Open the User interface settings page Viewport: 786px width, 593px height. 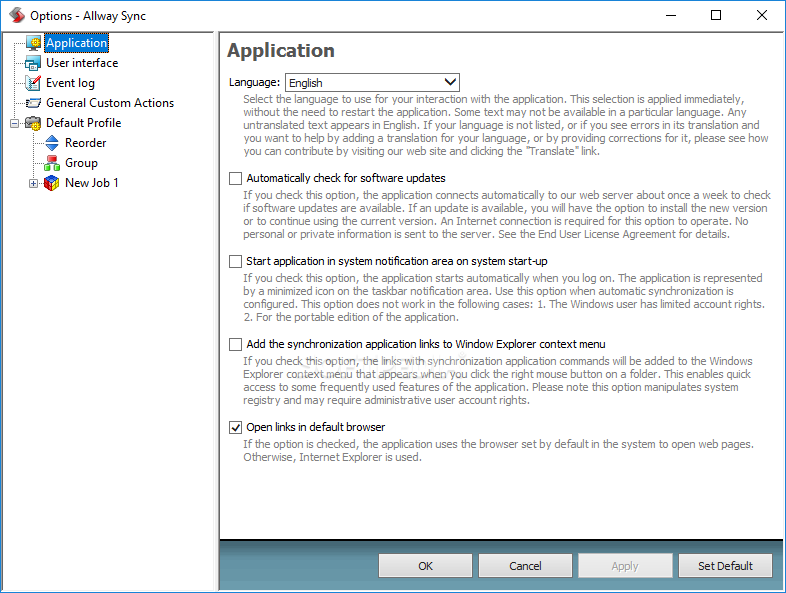point(82,63)
